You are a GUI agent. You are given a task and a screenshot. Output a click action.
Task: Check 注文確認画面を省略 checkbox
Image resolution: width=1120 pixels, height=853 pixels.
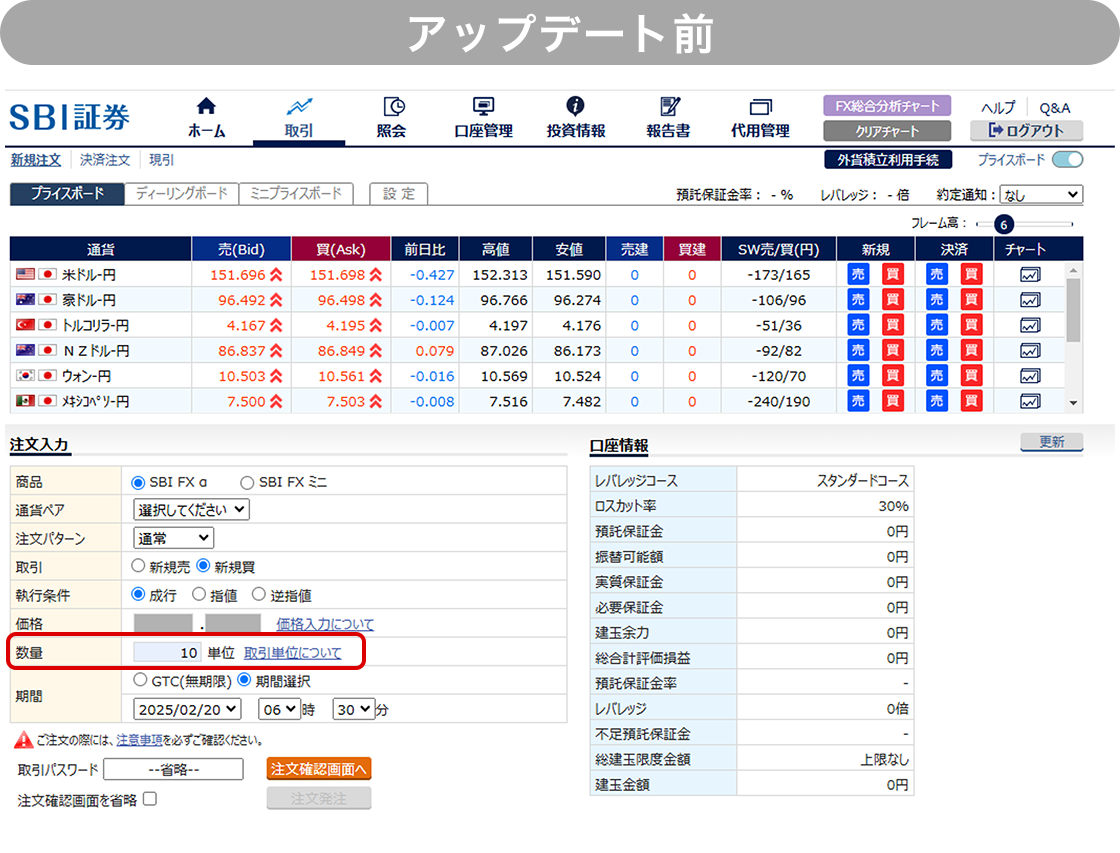click(x=150, y=799)
